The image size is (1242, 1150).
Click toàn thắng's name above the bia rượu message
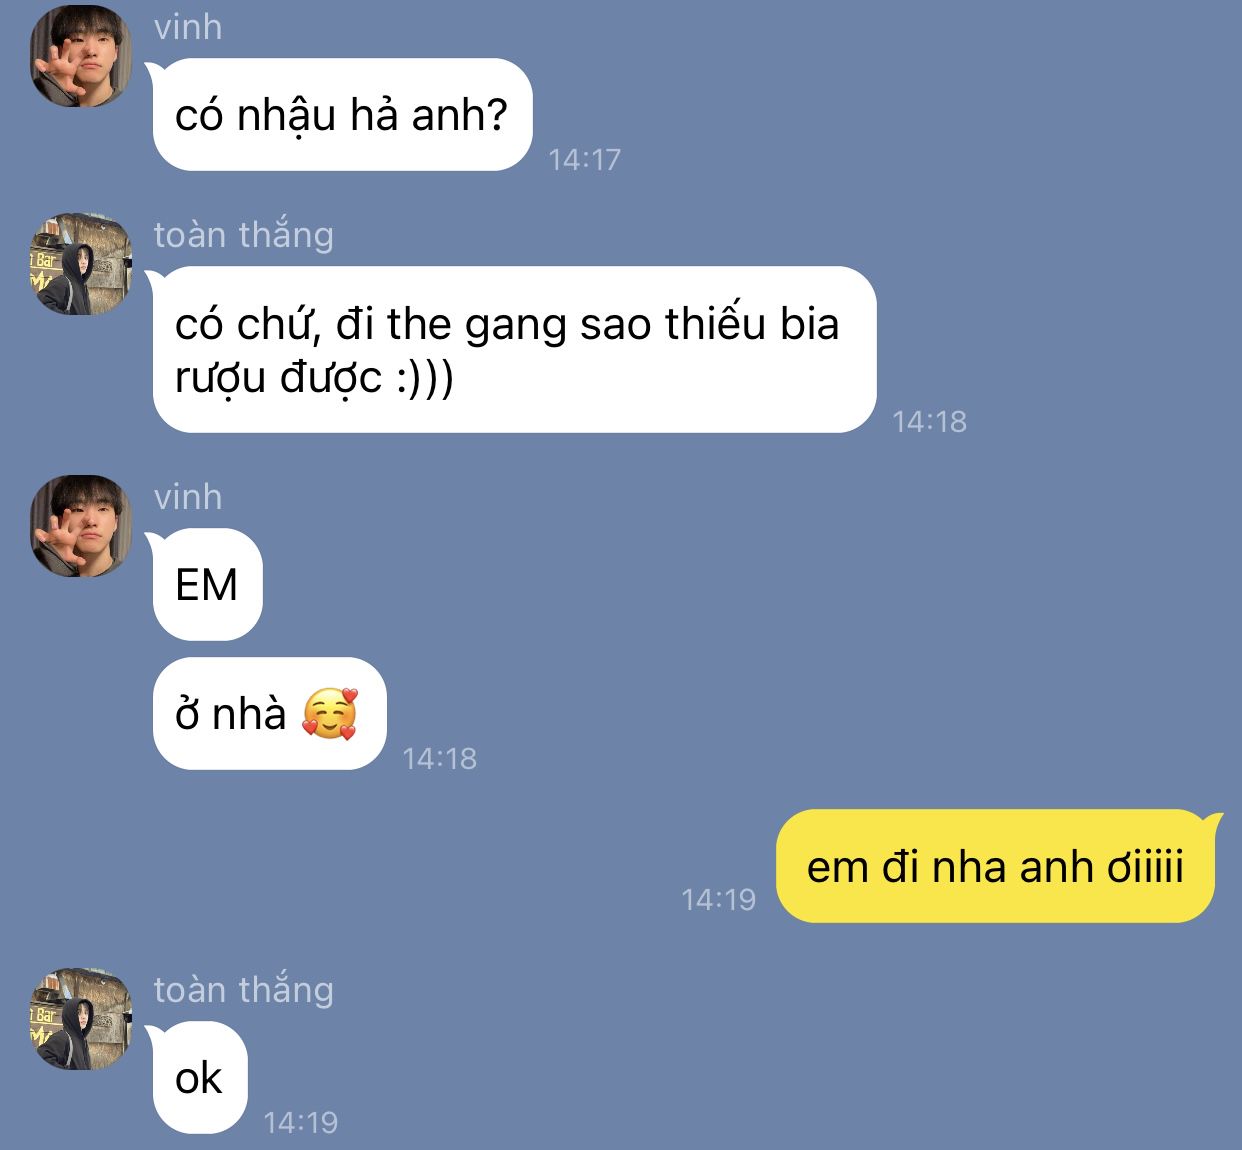tap(244, 234)
